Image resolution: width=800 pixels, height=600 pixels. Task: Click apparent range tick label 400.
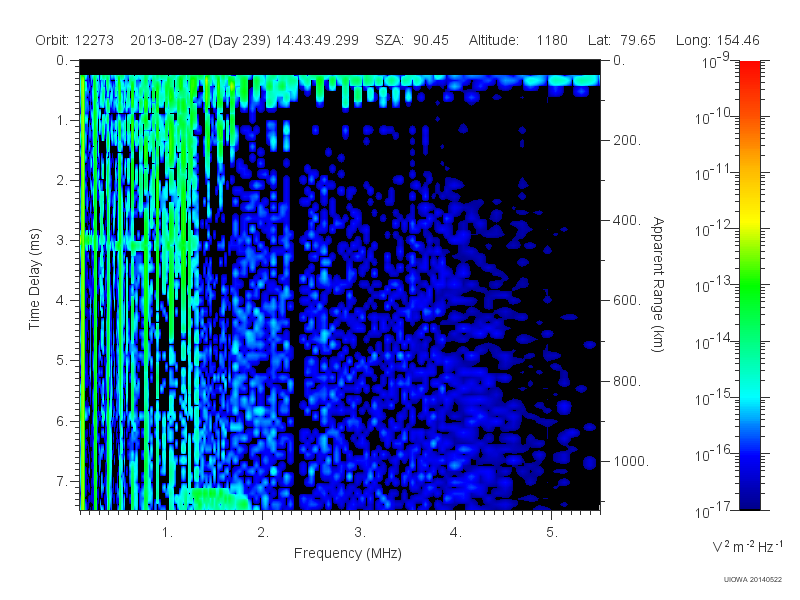coord(627,220)
